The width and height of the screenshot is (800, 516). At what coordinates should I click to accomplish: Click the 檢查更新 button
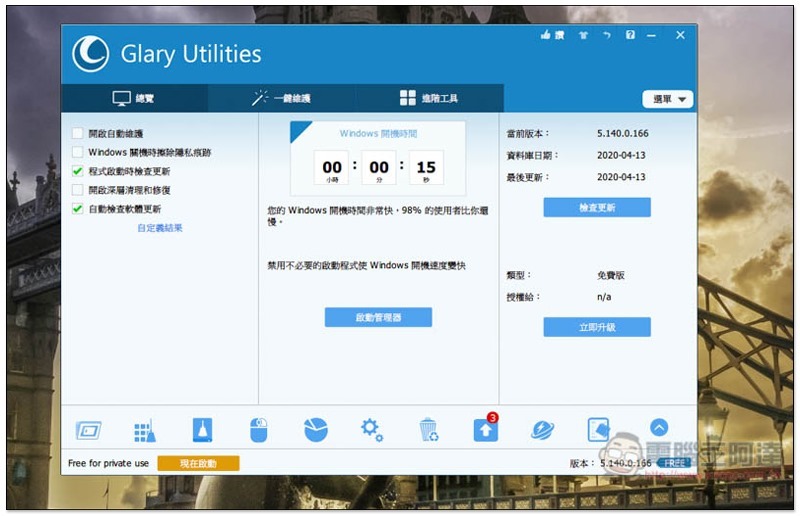pyautogui.click(x=597, y=207)
